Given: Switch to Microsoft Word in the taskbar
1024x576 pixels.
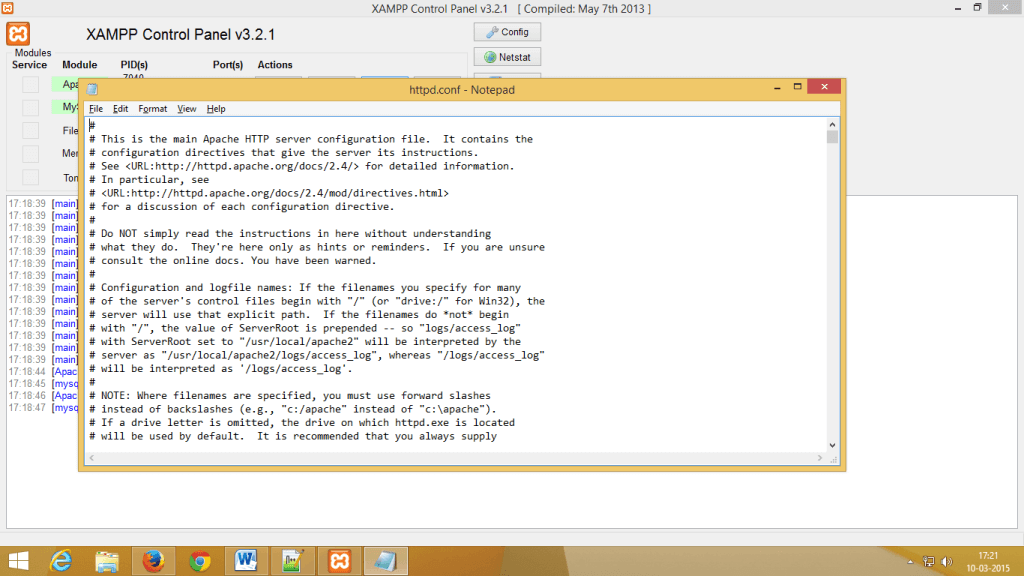Looking at the screenshot, I should (246, 561).
